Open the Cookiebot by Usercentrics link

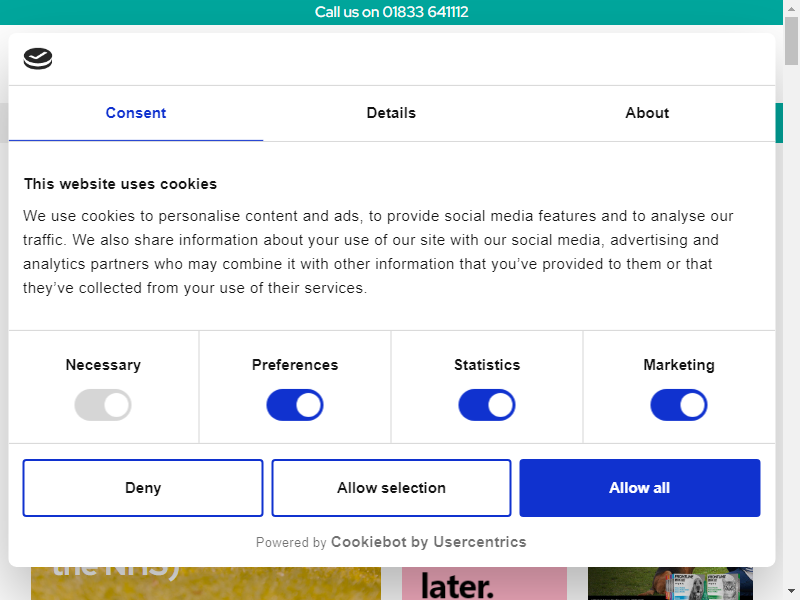(x=428, y=542)
